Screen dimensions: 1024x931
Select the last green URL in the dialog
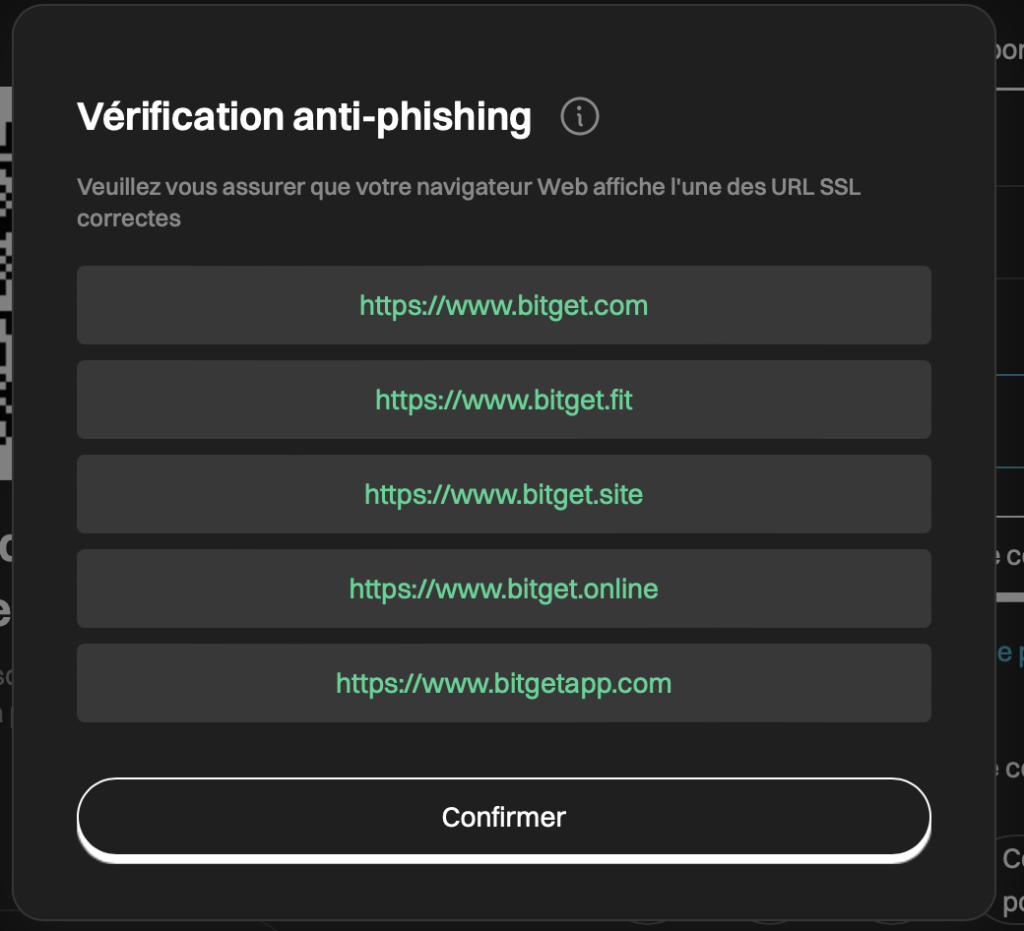click(x=503, y=683)
